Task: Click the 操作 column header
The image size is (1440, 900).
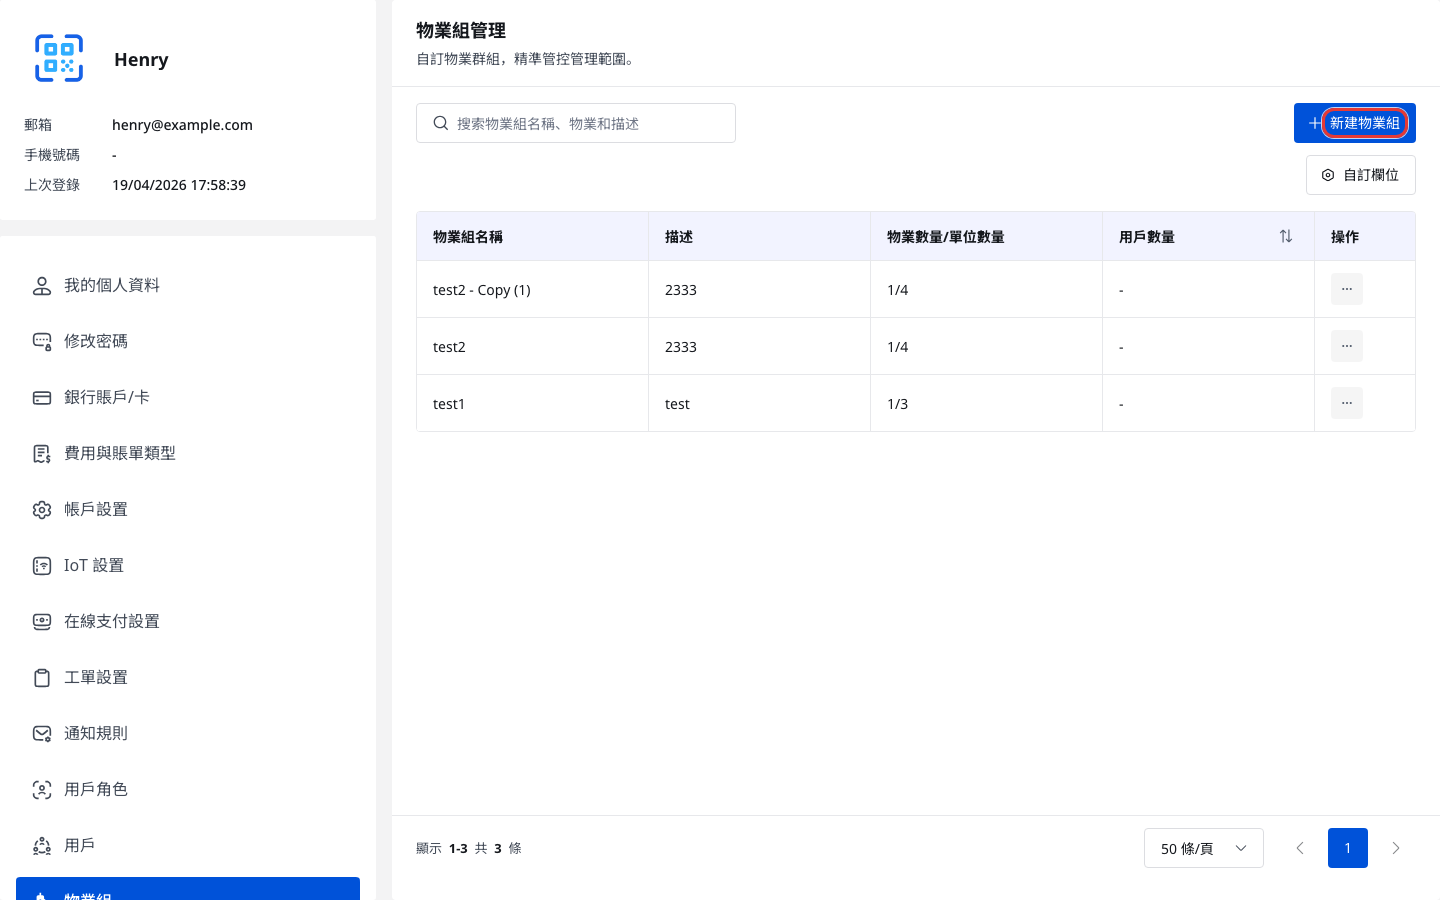Action: coord(1365,236)
